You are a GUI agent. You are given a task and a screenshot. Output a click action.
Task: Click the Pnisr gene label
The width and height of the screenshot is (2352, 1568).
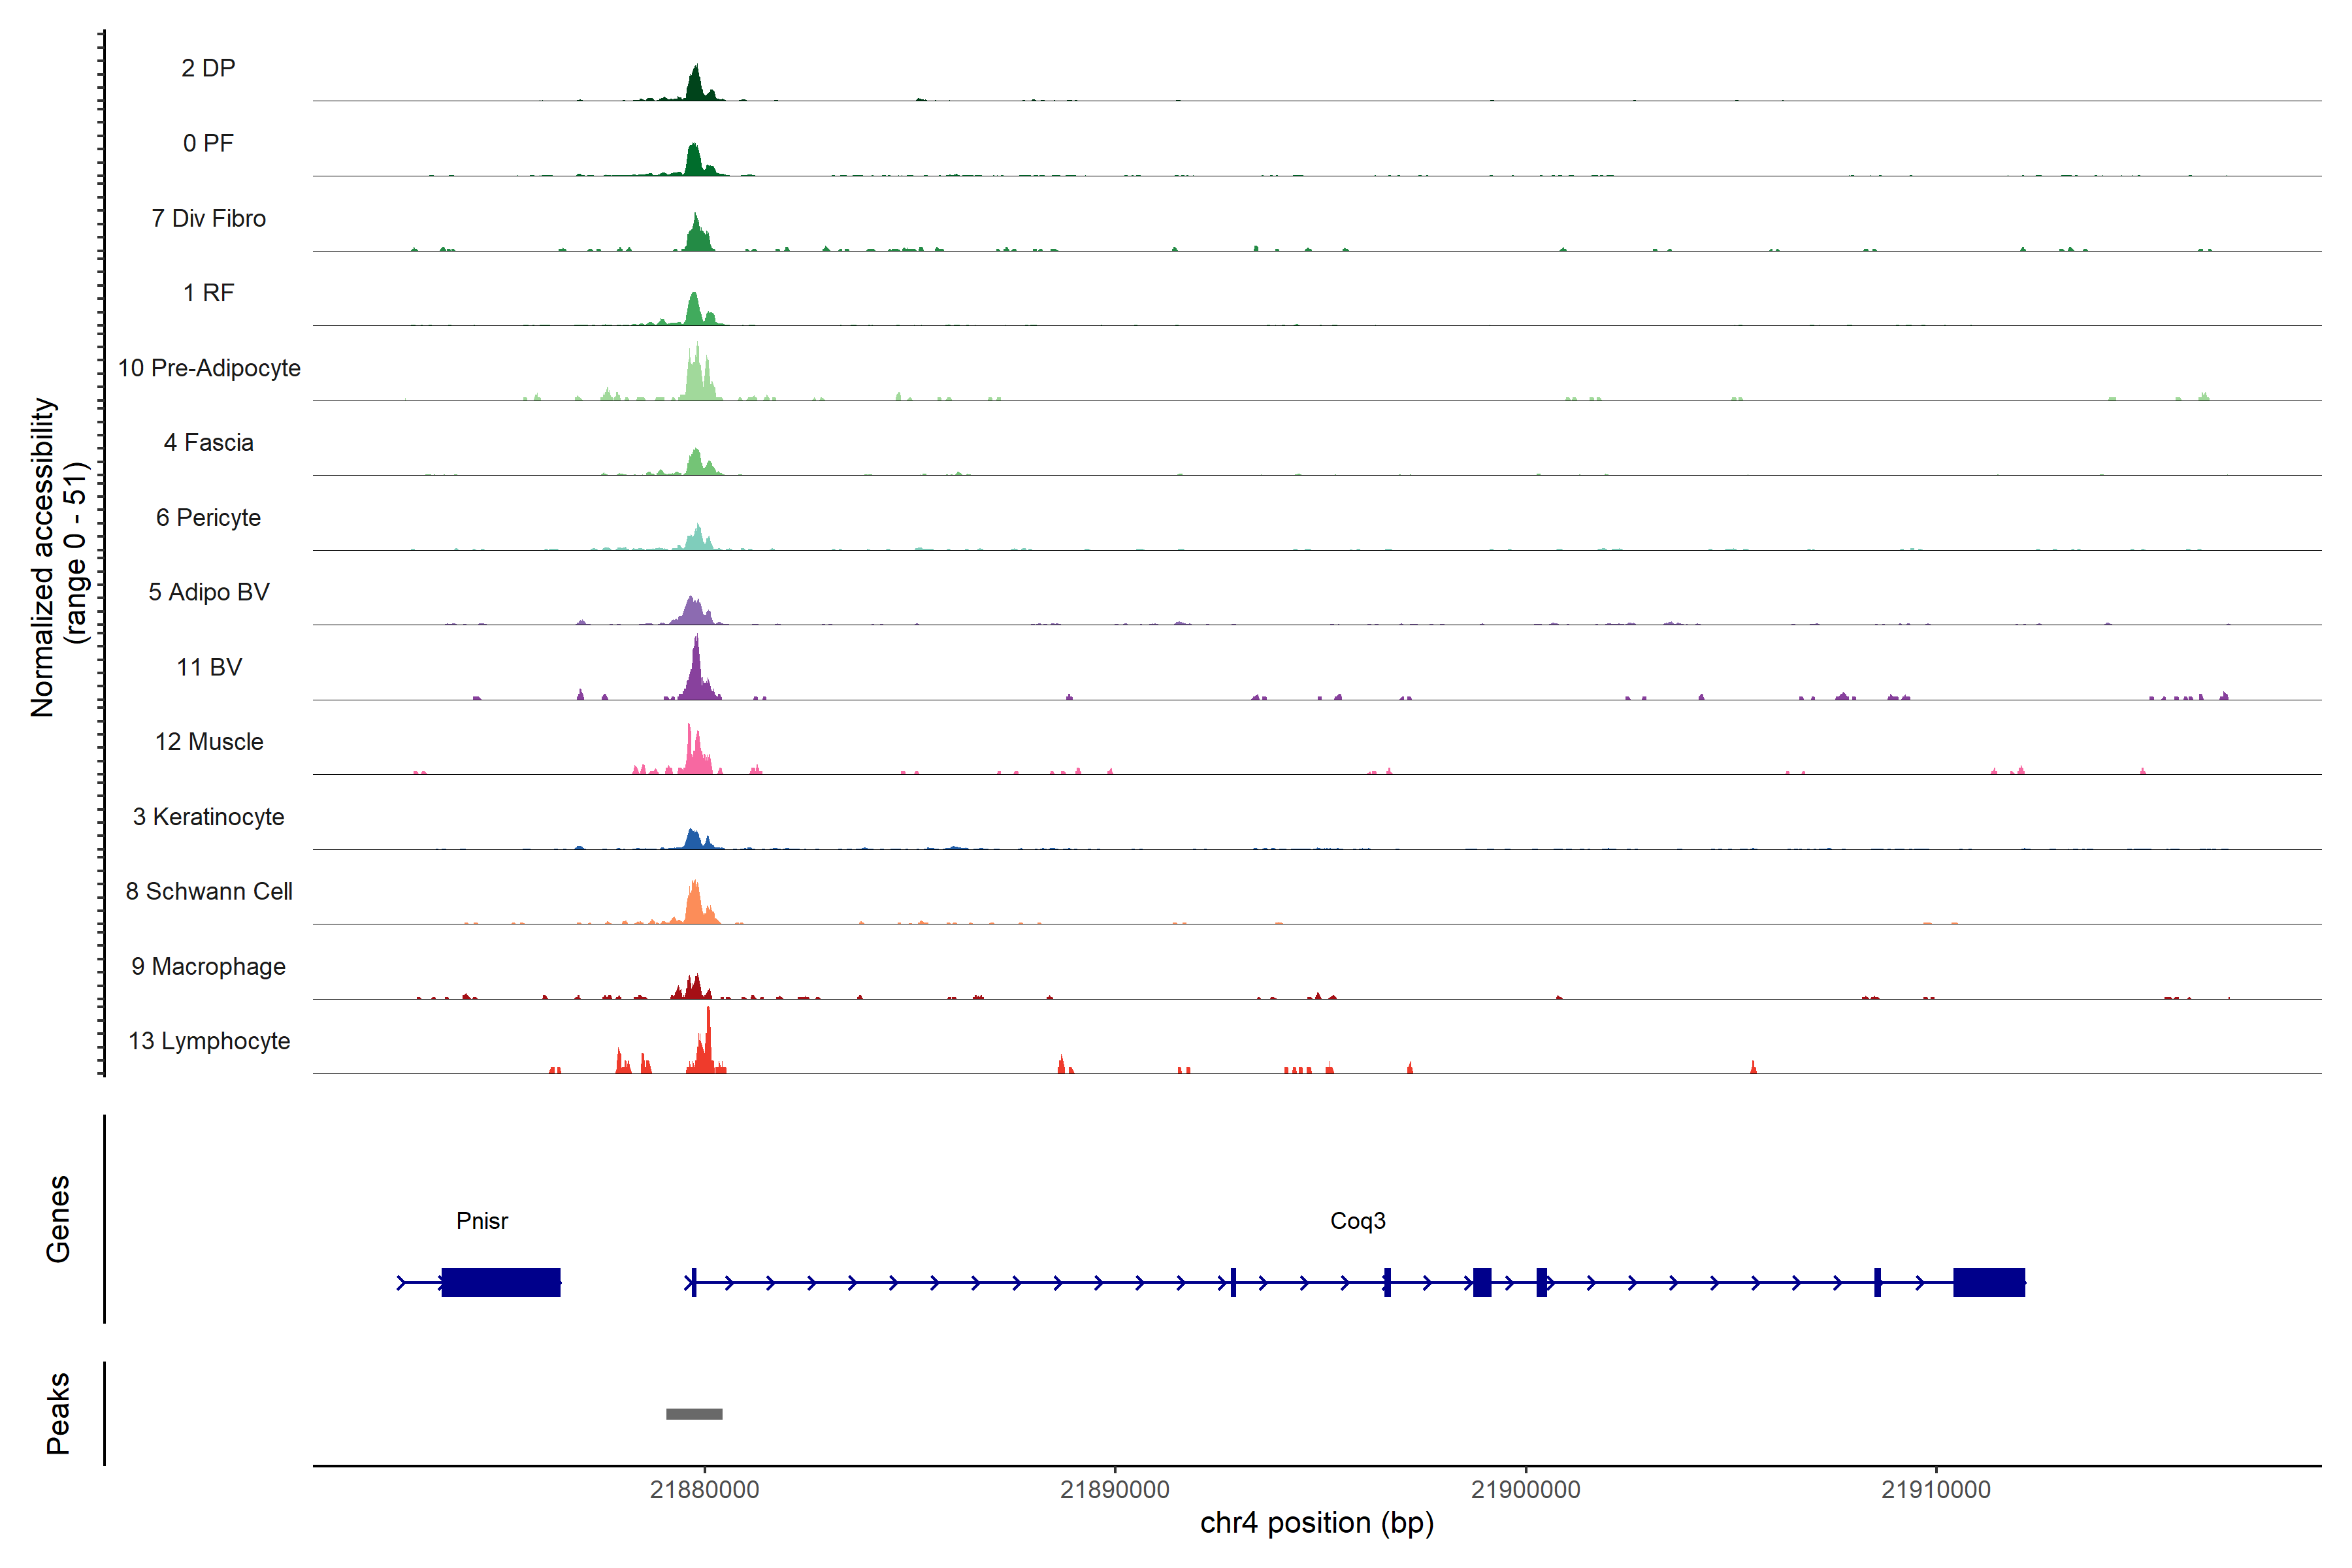482,1221
